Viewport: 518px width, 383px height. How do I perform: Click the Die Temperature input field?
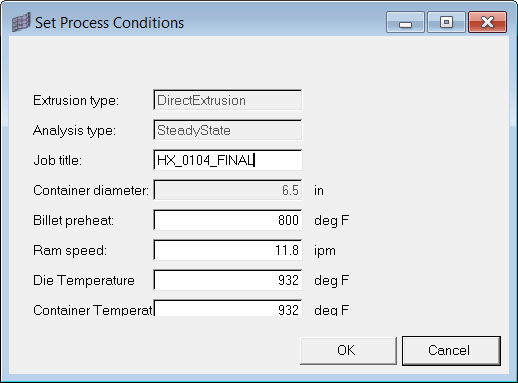(228, 280)
